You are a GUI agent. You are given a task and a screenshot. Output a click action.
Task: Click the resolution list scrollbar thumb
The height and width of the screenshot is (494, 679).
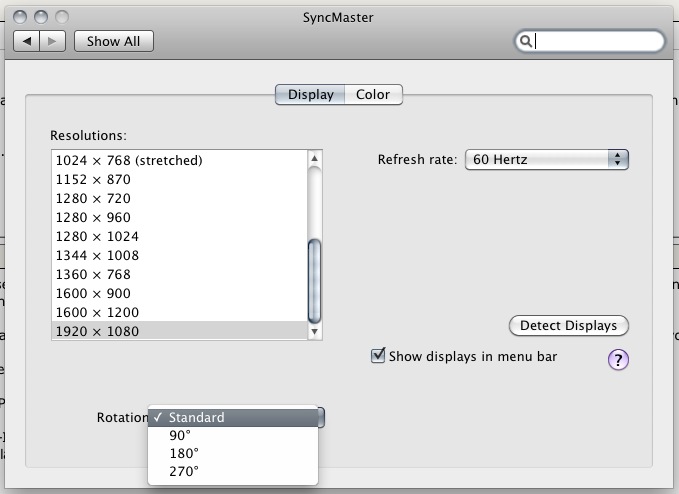coord(314,281)
